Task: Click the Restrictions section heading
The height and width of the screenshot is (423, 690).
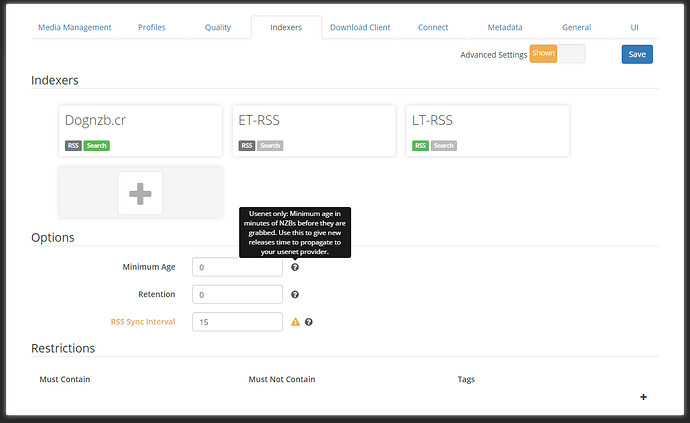Action: [63, 348]
